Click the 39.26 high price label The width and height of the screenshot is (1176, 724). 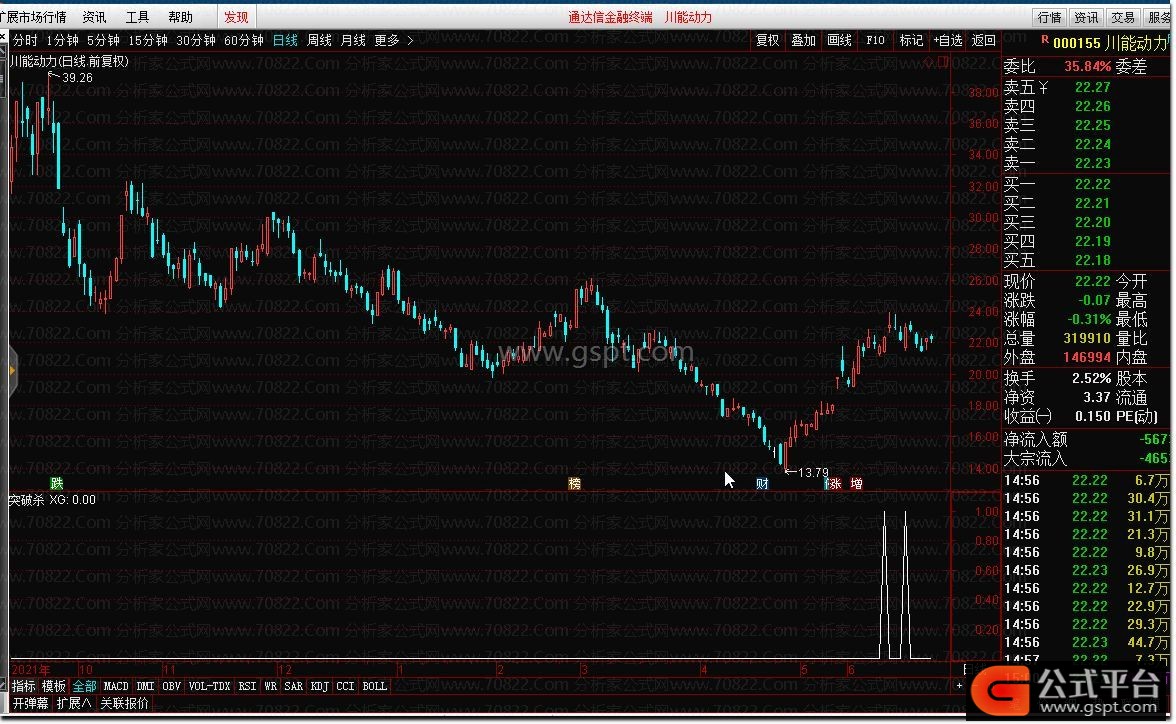pyautogui.click(x=77, y=78)
